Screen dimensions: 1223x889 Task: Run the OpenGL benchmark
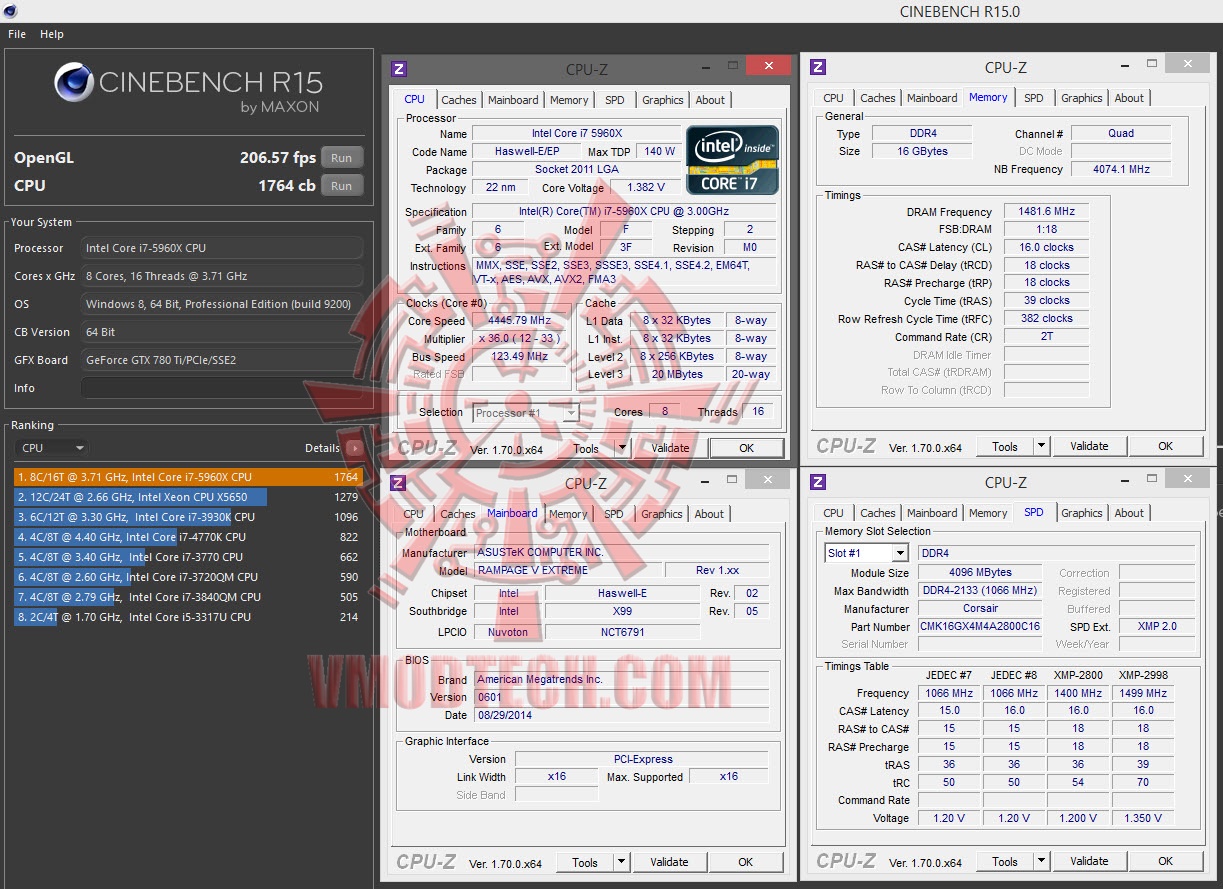coord(342,157)
